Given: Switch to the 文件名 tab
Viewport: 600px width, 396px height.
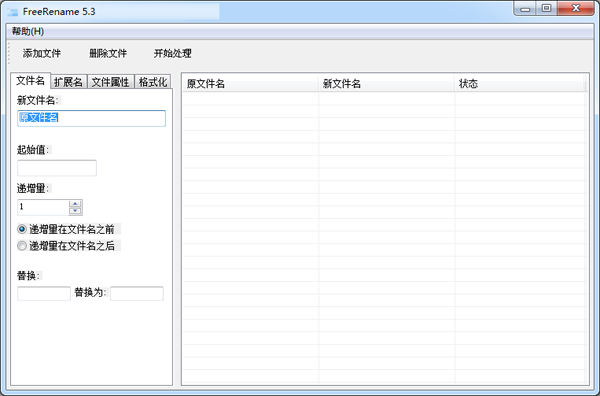Looking at the screenshot, I should pyautogui.click(x=31, y=81).
